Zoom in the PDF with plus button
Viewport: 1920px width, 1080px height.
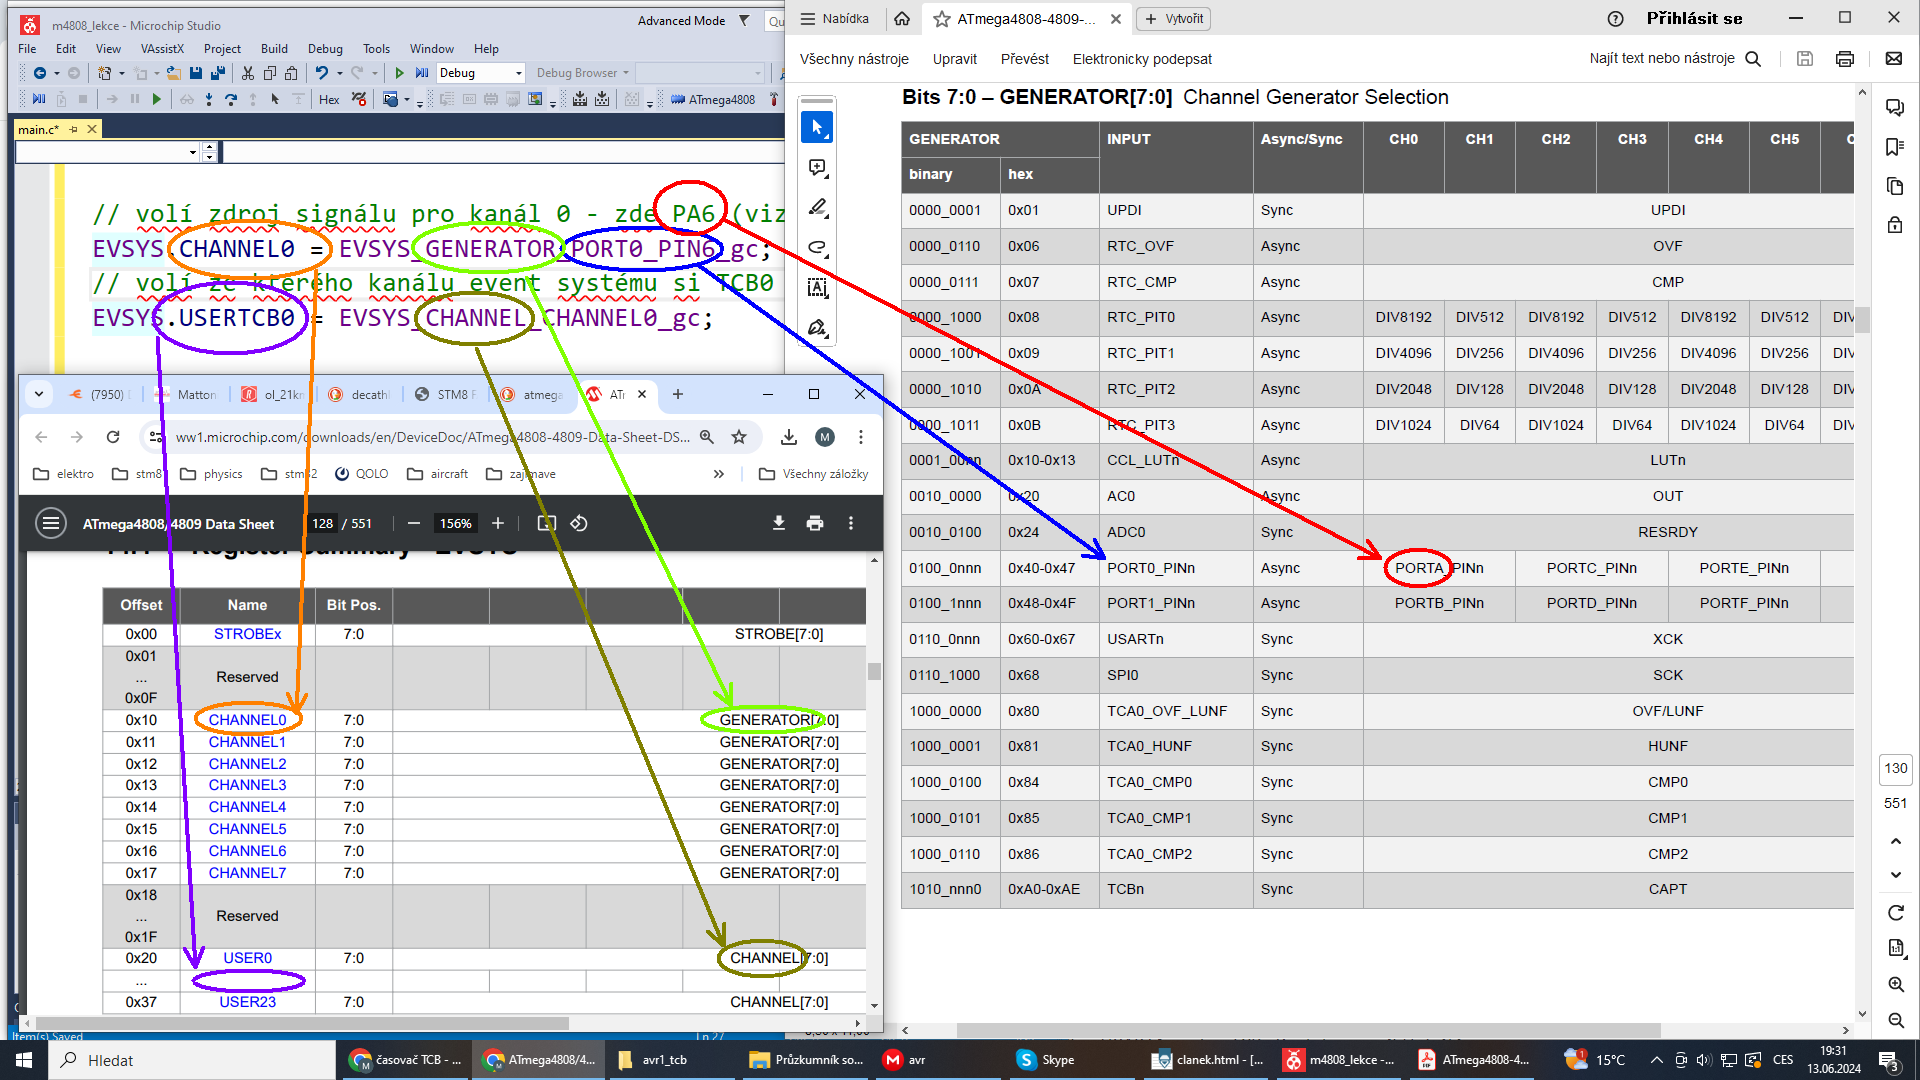pos(498,523)
